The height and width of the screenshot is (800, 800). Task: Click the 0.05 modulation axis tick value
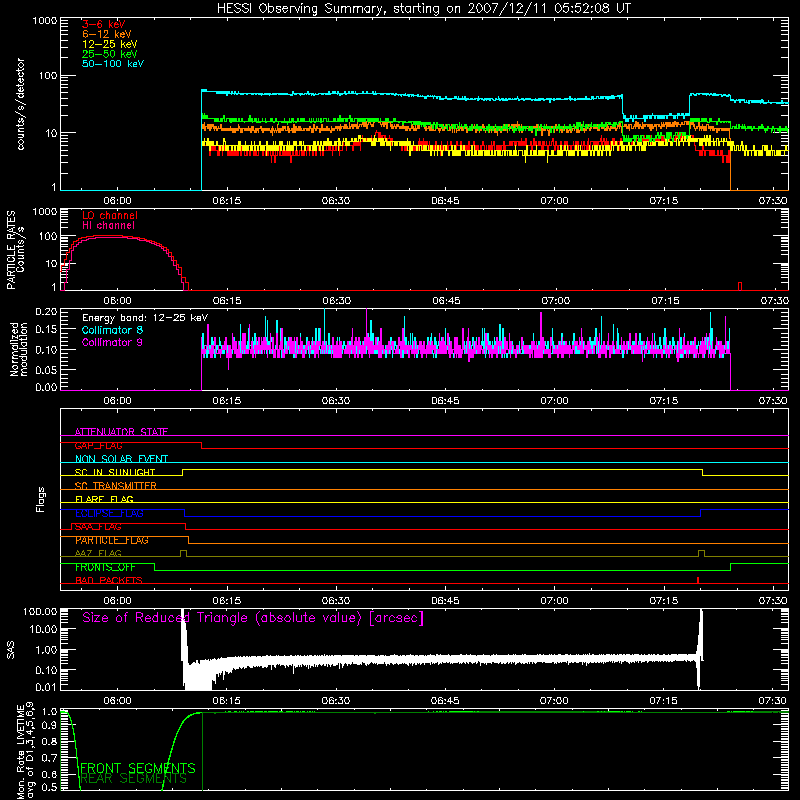click(46, 368)
